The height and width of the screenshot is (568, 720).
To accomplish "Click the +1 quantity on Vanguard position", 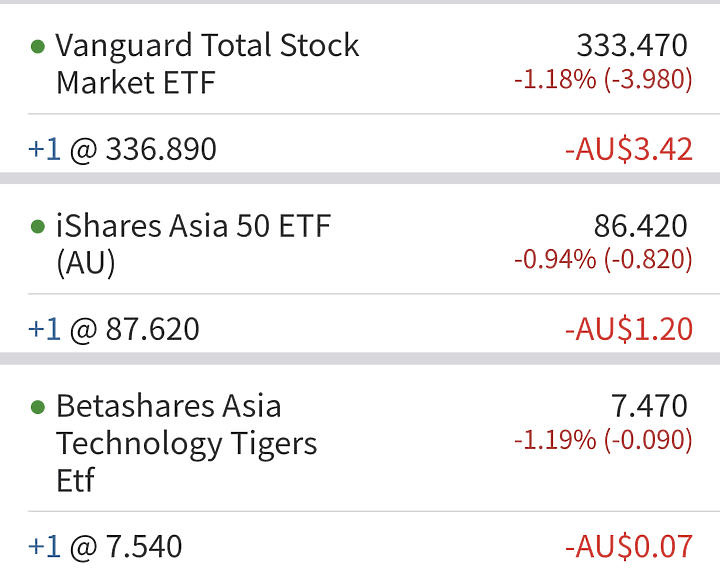I will click(45, 149).
